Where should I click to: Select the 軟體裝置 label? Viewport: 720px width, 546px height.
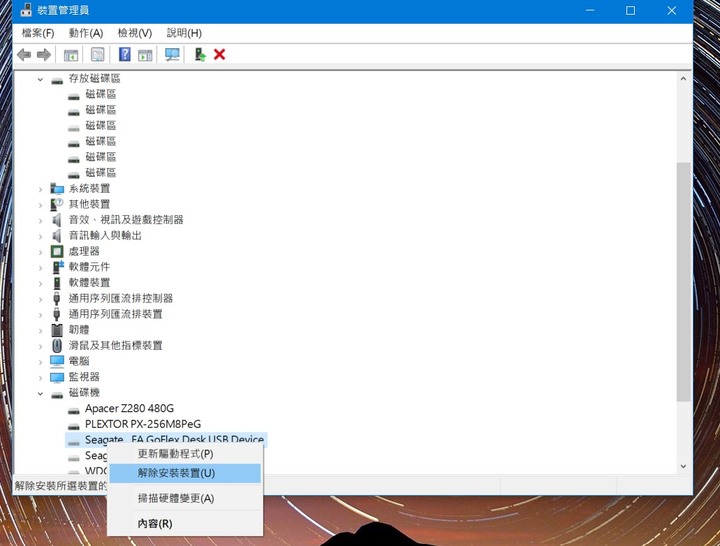coord(90,283)
